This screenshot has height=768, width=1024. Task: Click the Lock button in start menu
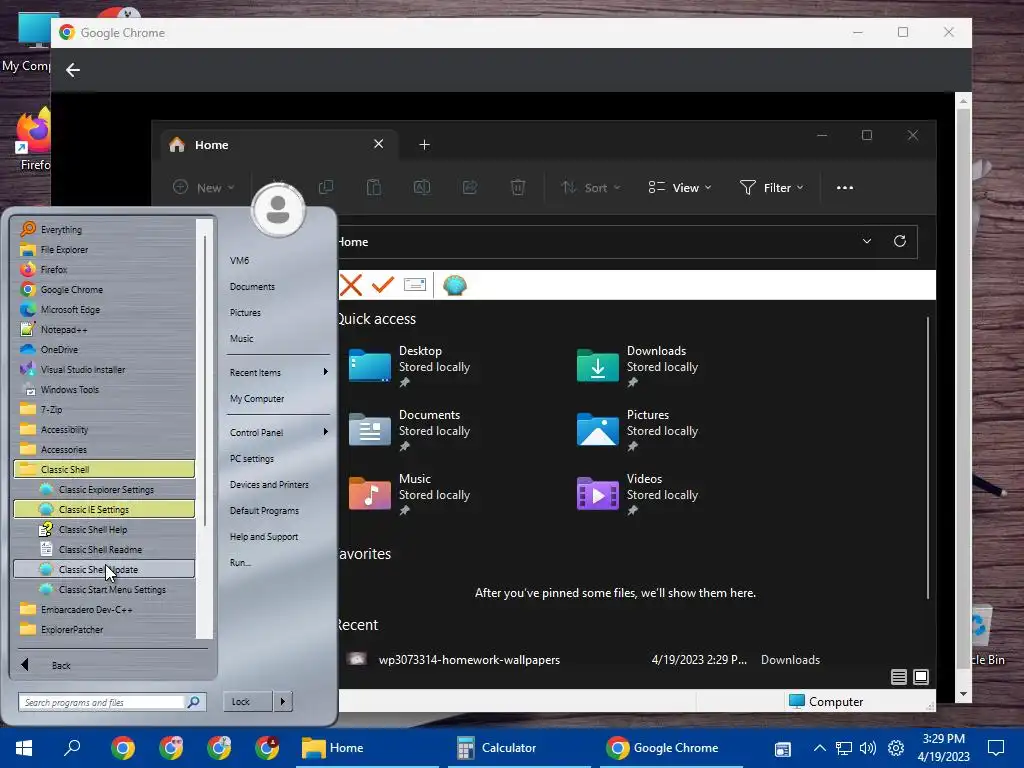pos(248,701)
